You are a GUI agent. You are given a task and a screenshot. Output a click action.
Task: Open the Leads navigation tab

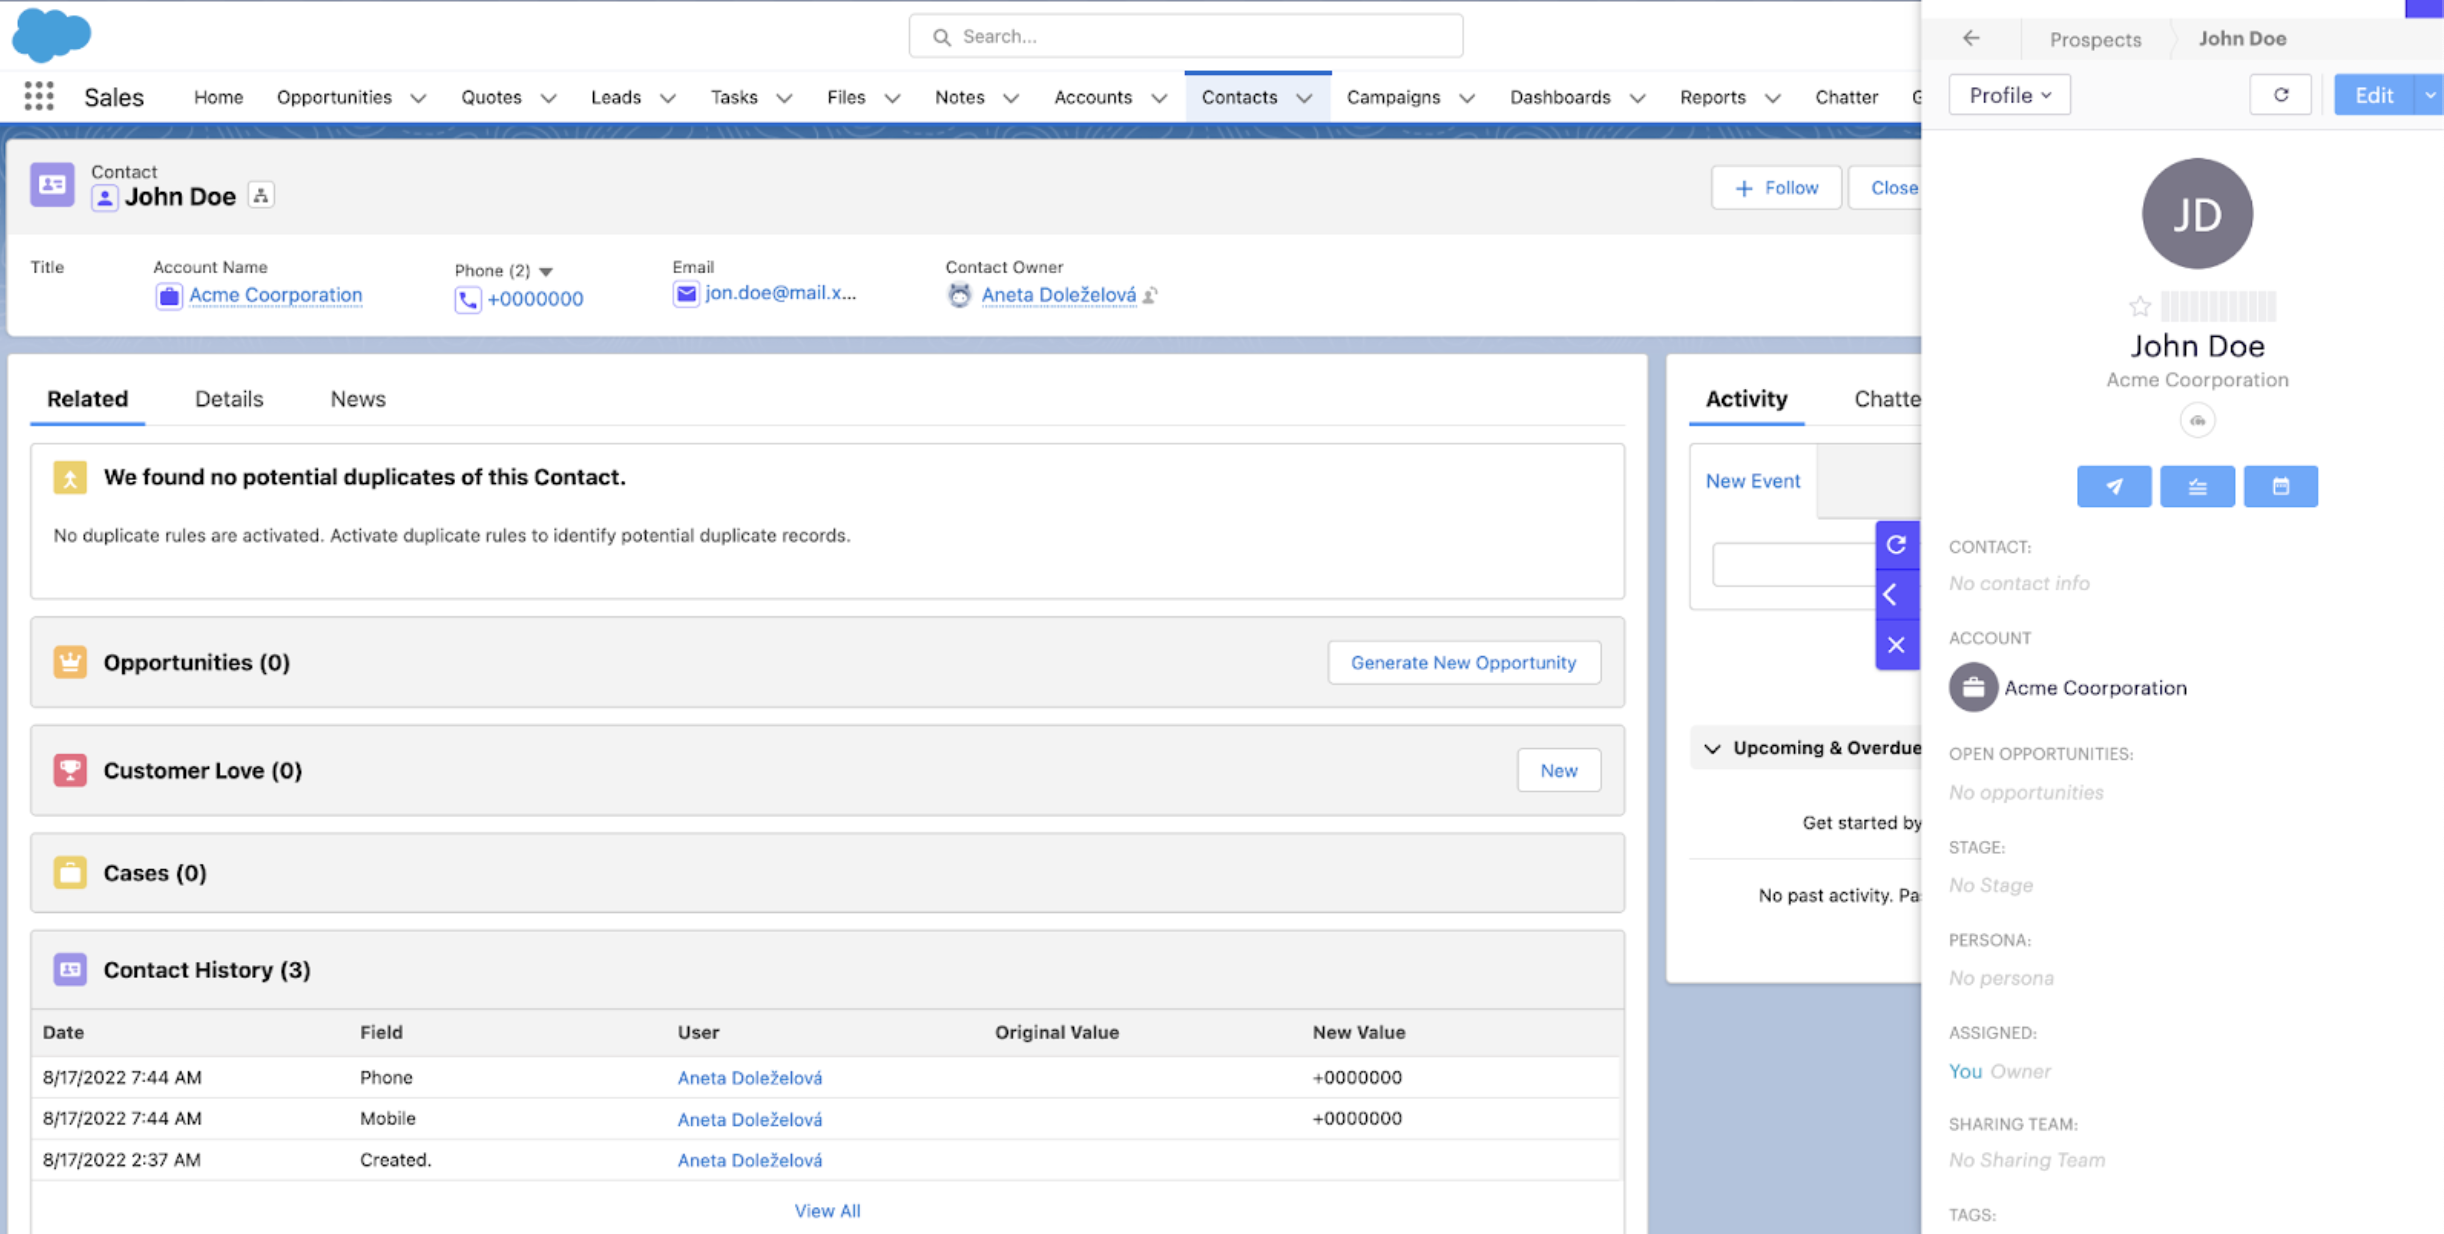pos(615,97)
